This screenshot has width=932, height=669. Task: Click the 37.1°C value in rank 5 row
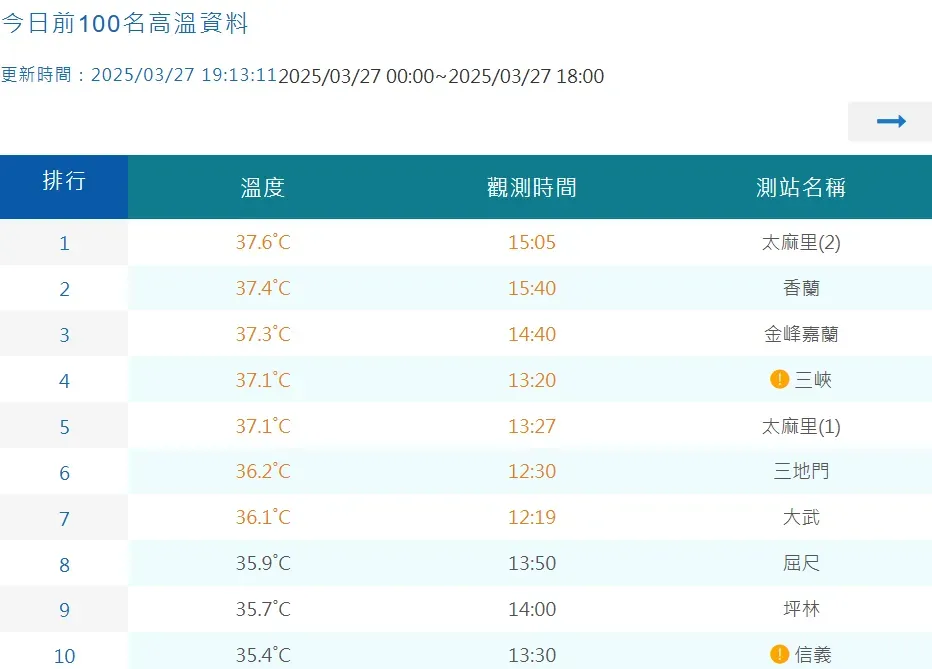pos(263,426)
